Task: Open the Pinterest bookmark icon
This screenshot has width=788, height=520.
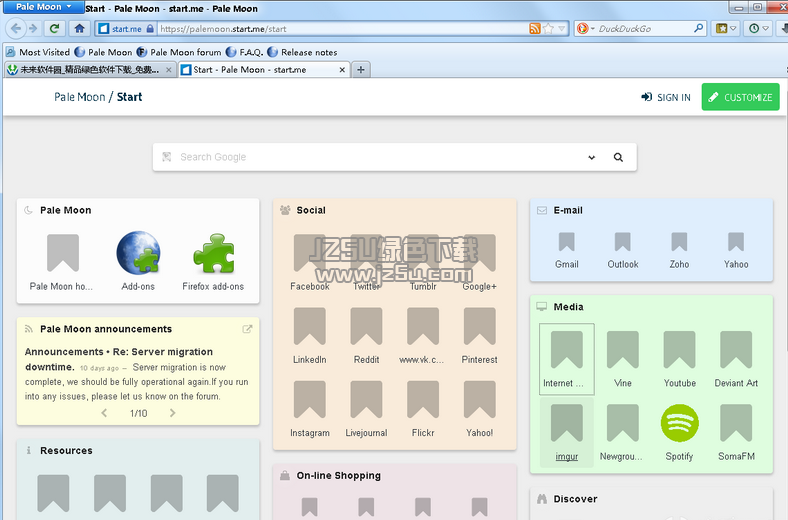Action: tap(479, 327)
